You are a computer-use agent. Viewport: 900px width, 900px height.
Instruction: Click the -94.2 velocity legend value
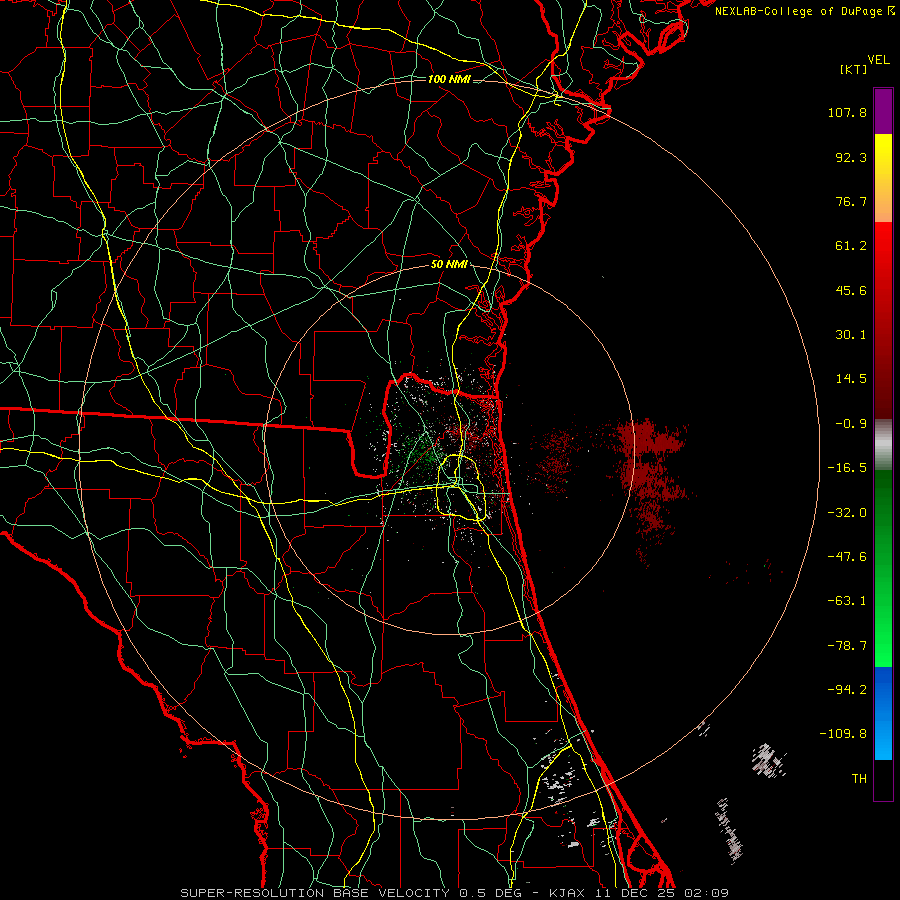coord(847,690)
